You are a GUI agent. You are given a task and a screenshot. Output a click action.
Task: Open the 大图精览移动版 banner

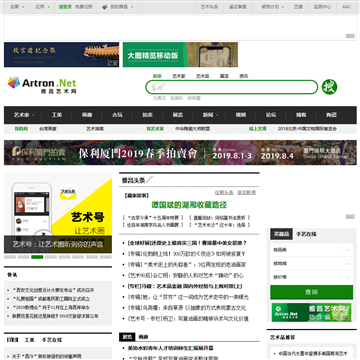180,55
